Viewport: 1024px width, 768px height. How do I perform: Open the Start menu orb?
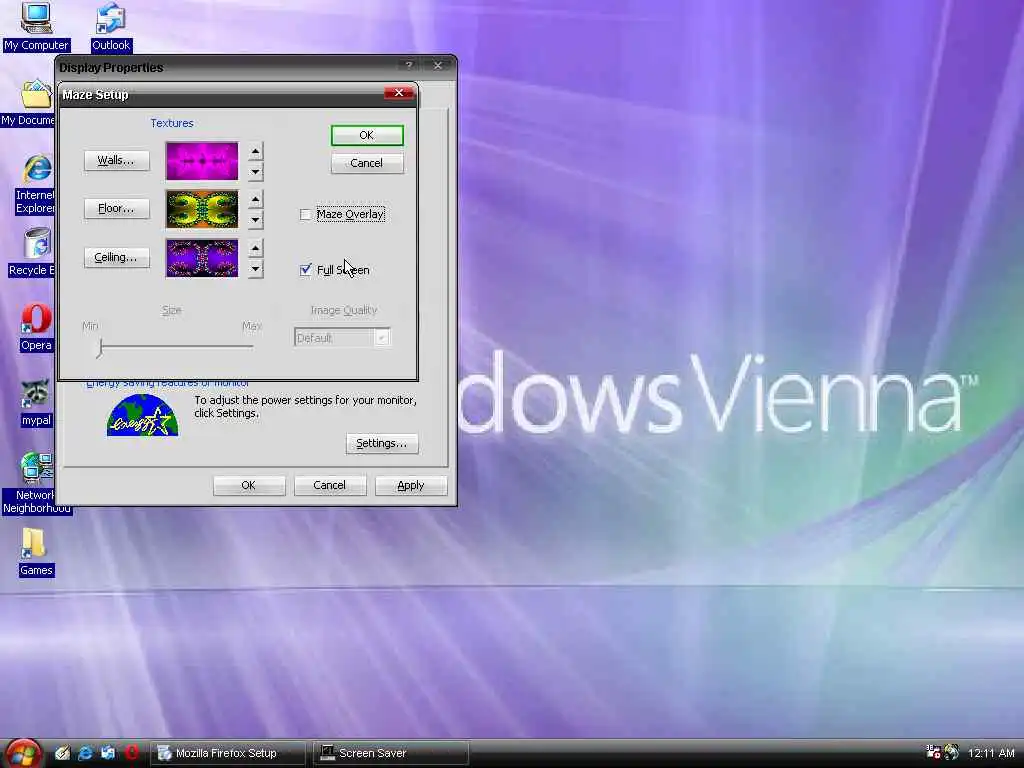23,753
